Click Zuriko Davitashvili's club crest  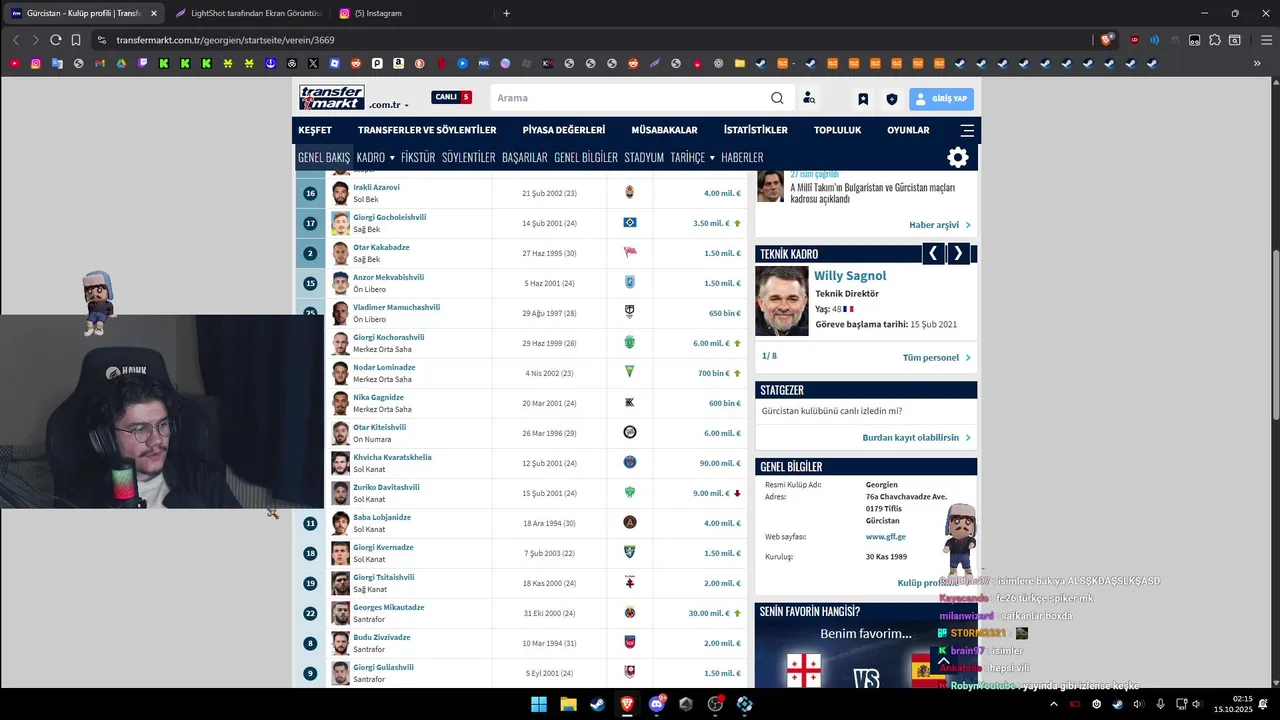(x=629, y=492)
